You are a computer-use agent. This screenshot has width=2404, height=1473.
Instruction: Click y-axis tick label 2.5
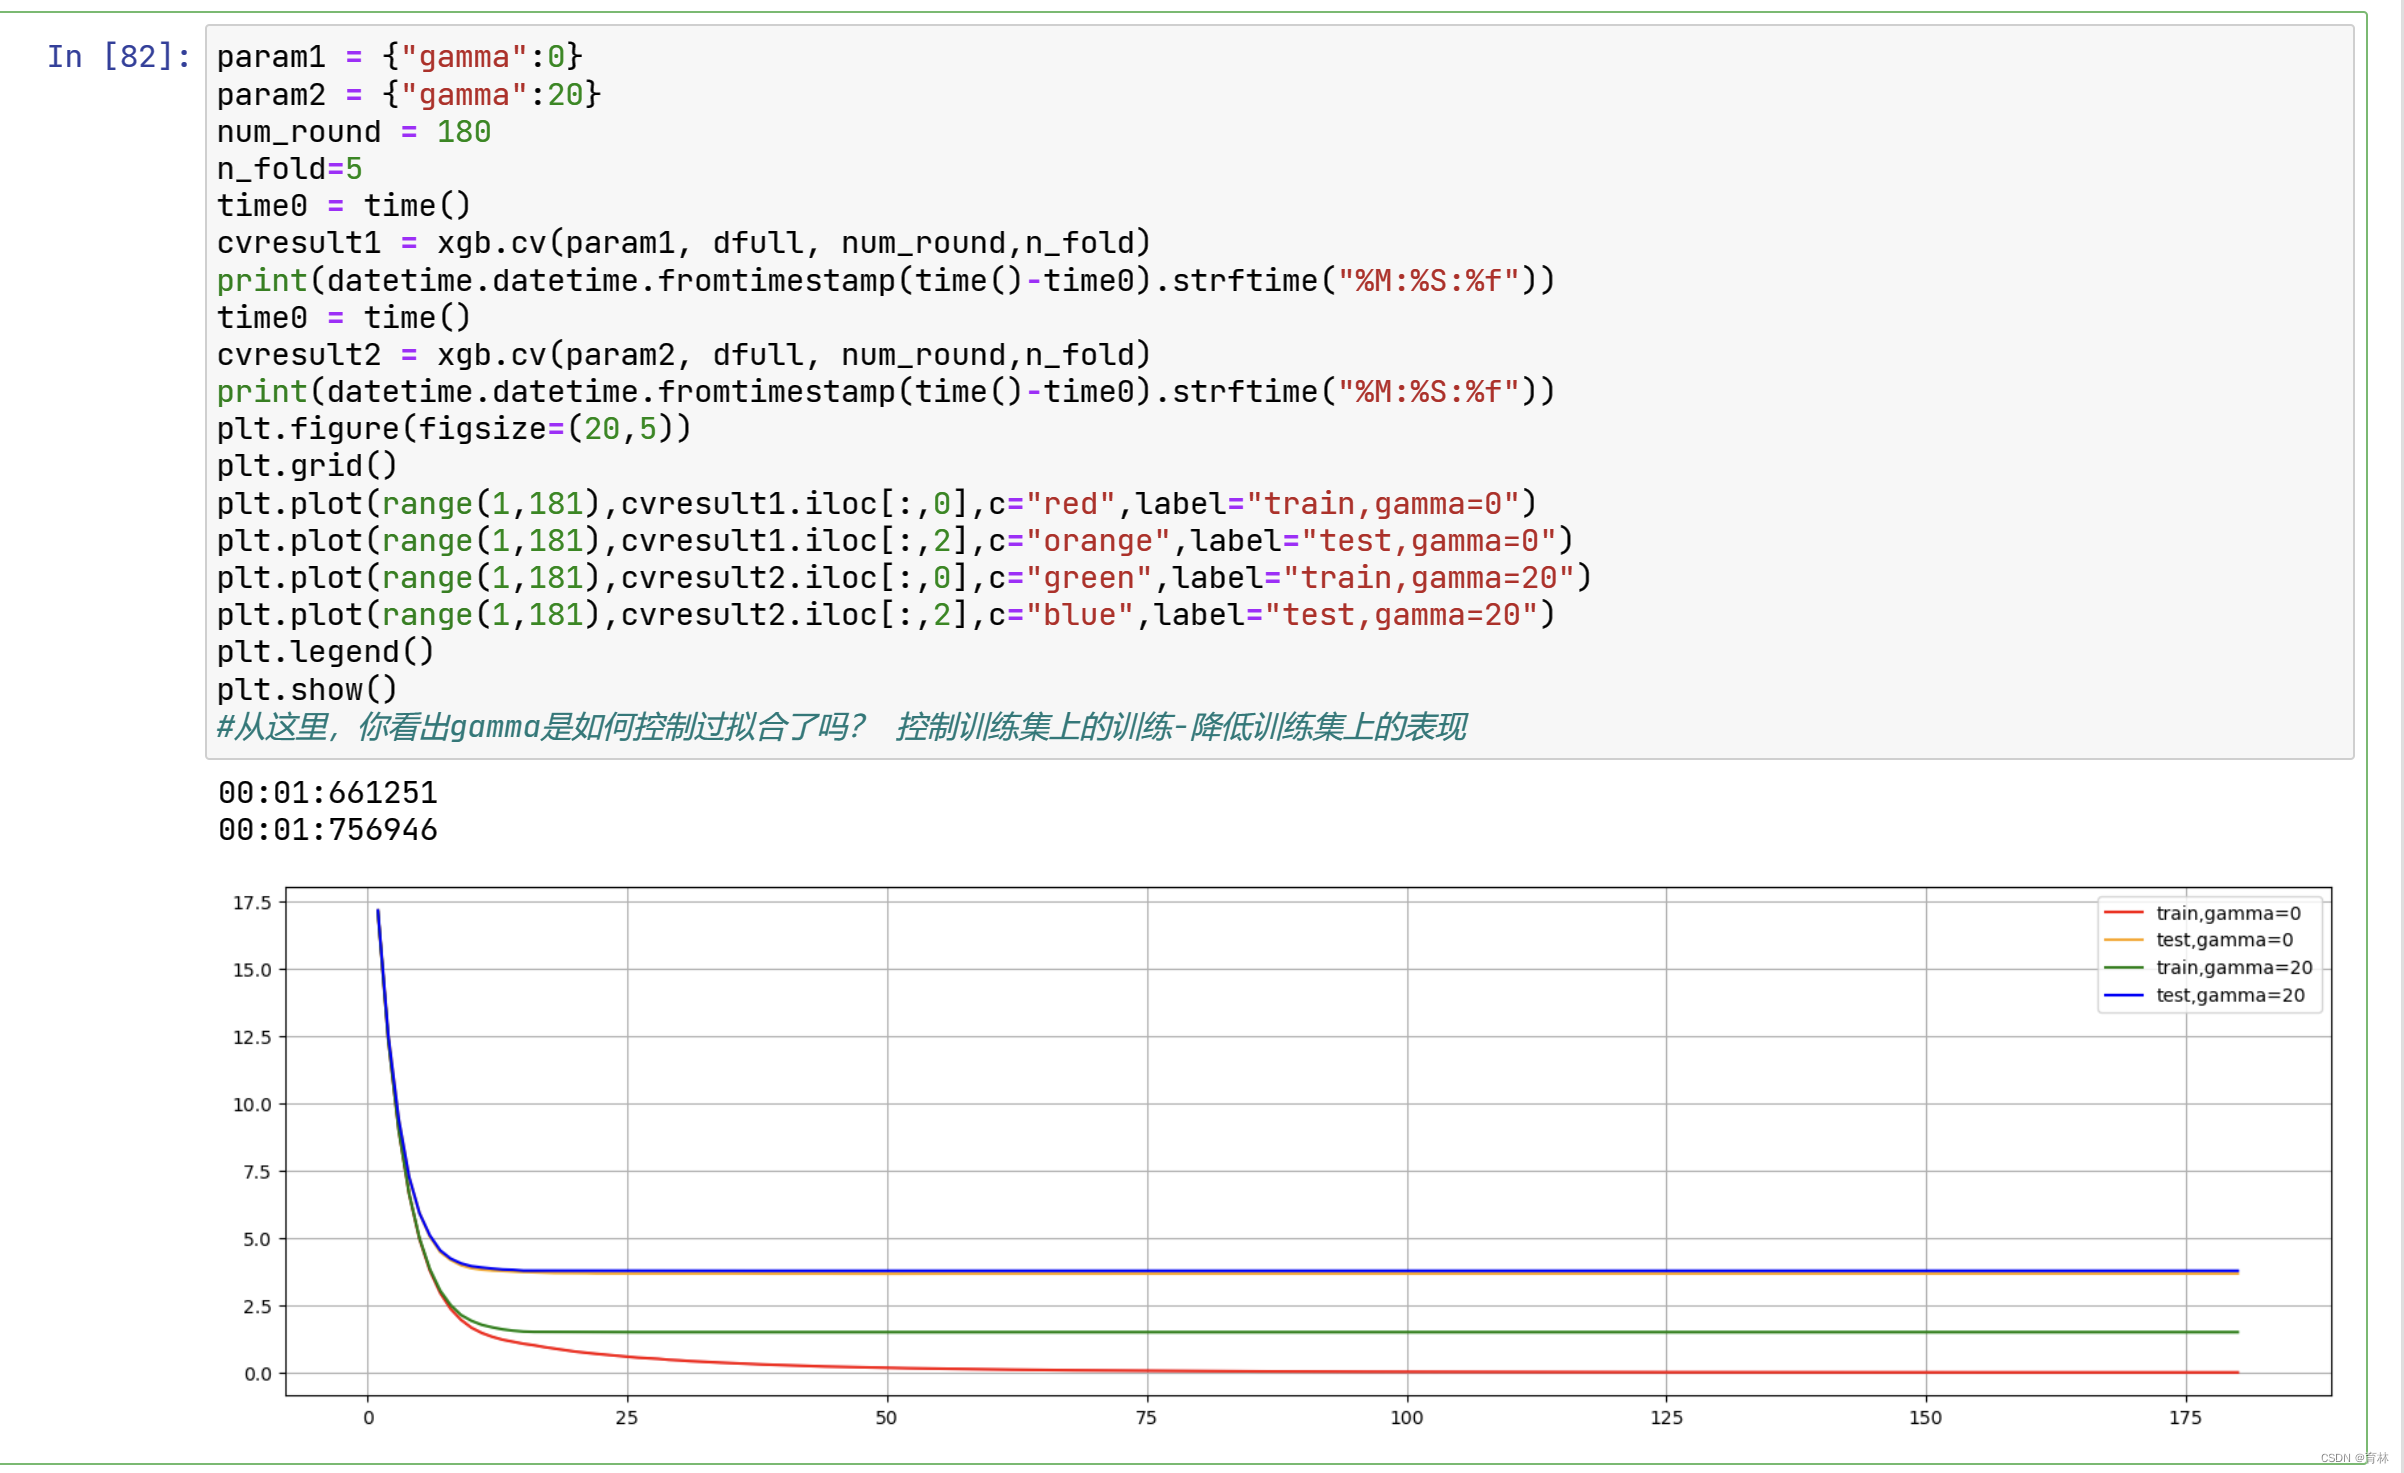(x=257, y=1307)
